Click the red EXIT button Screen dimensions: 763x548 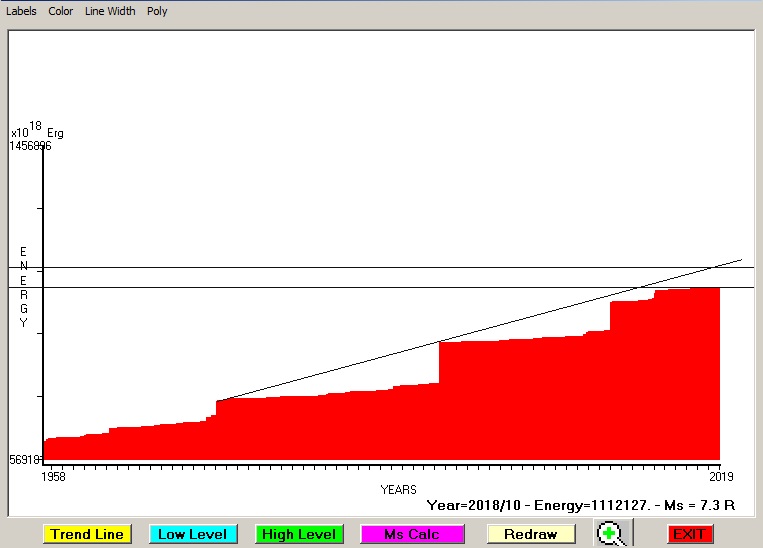690,534
